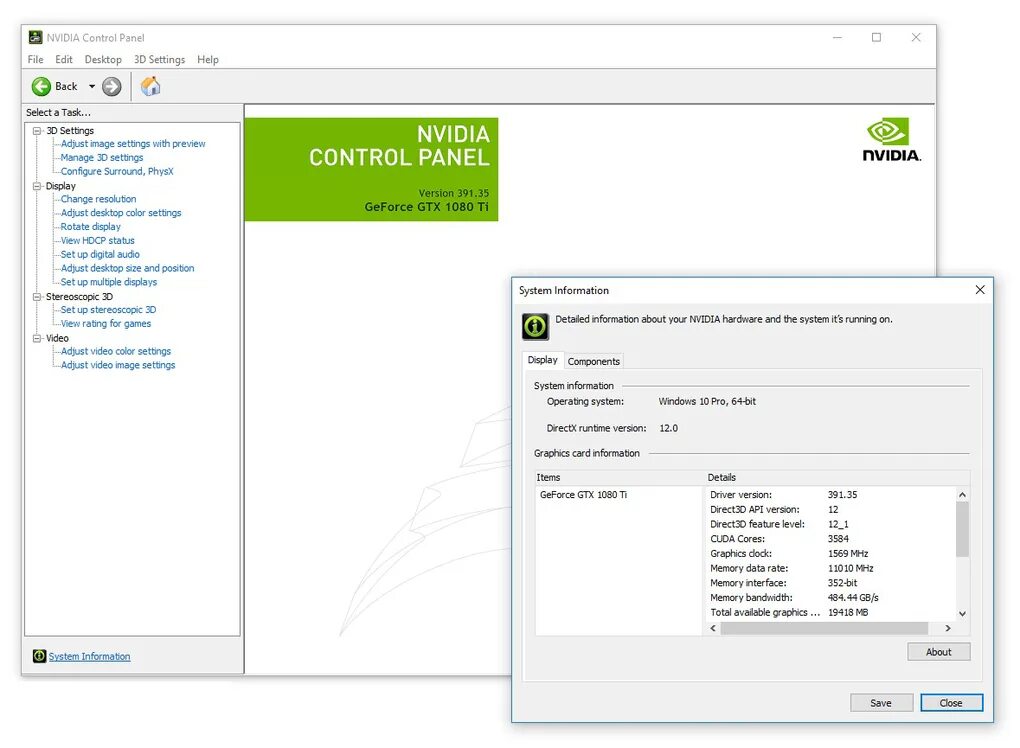Viewport: 1020px width, 748px height.
Task: Click the gray Forward arrow icon
Action: click(x=112, y=87)
